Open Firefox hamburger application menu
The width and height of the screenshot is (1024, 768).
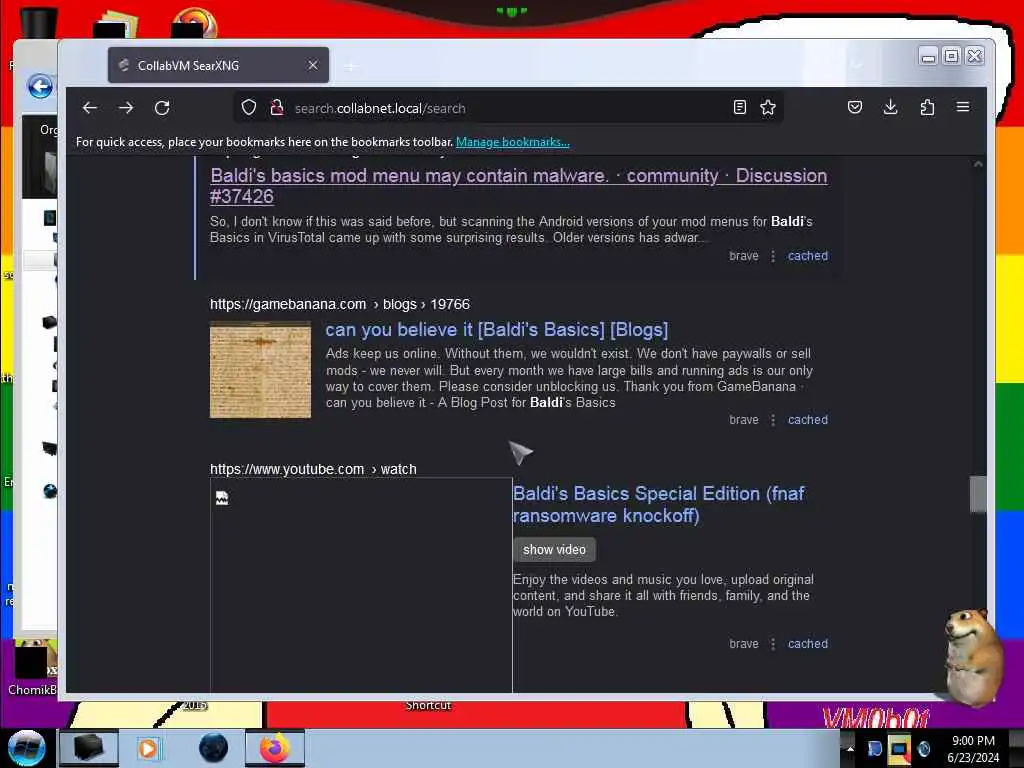coord(963,106)
